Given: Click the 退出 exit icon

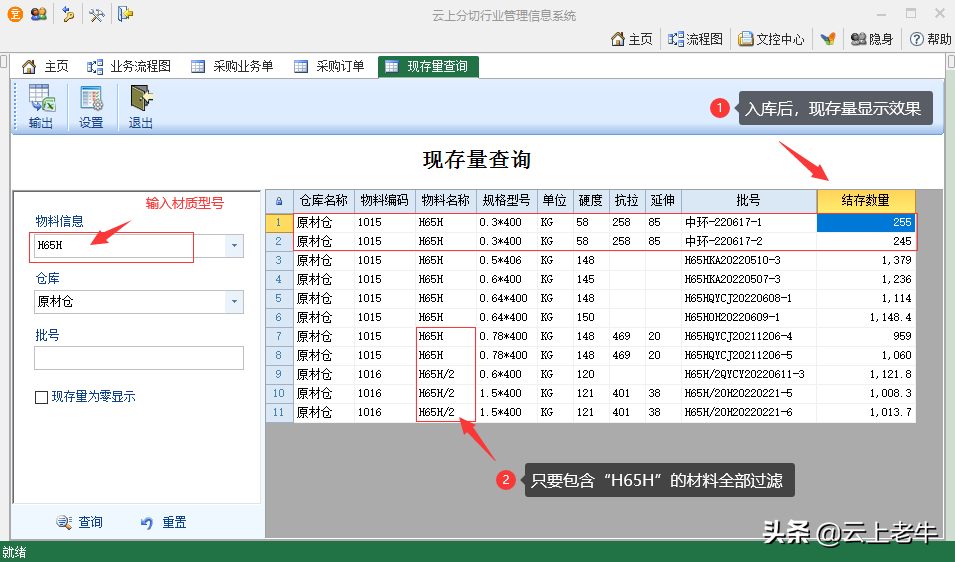Looking at the screenshot, I should pyautogui.click(x=141, y=106).
